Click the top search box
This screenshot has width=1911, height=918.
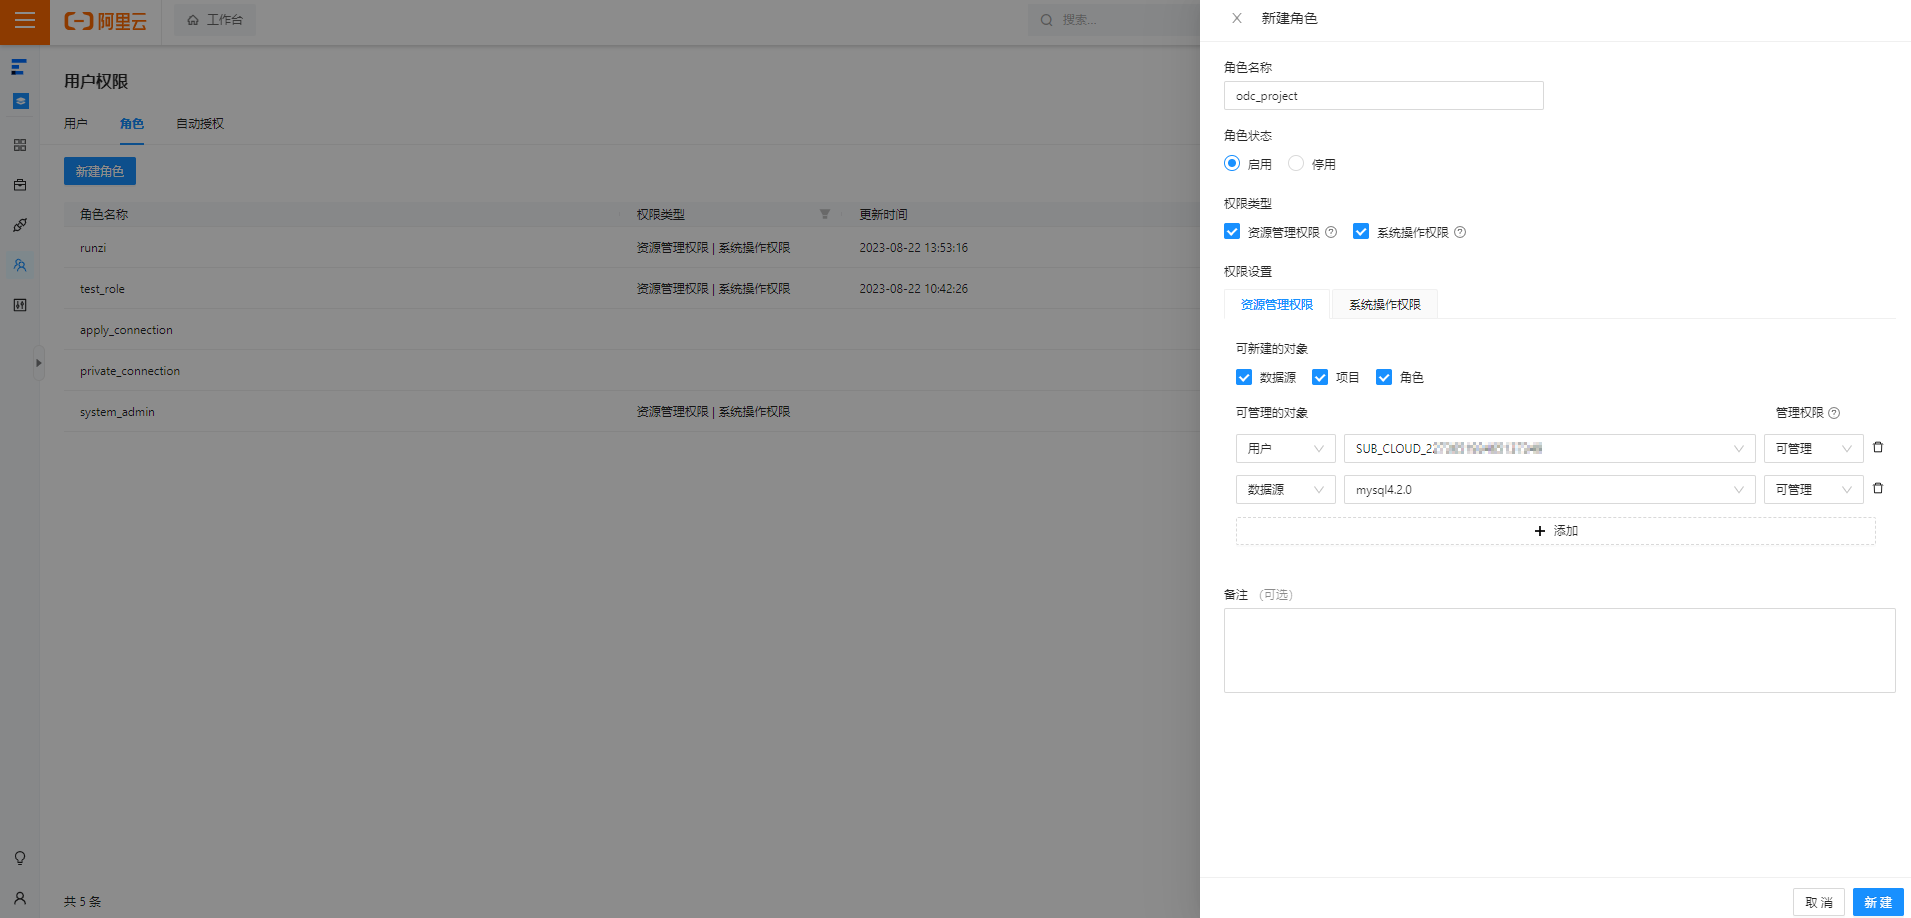pos(1114,20)
